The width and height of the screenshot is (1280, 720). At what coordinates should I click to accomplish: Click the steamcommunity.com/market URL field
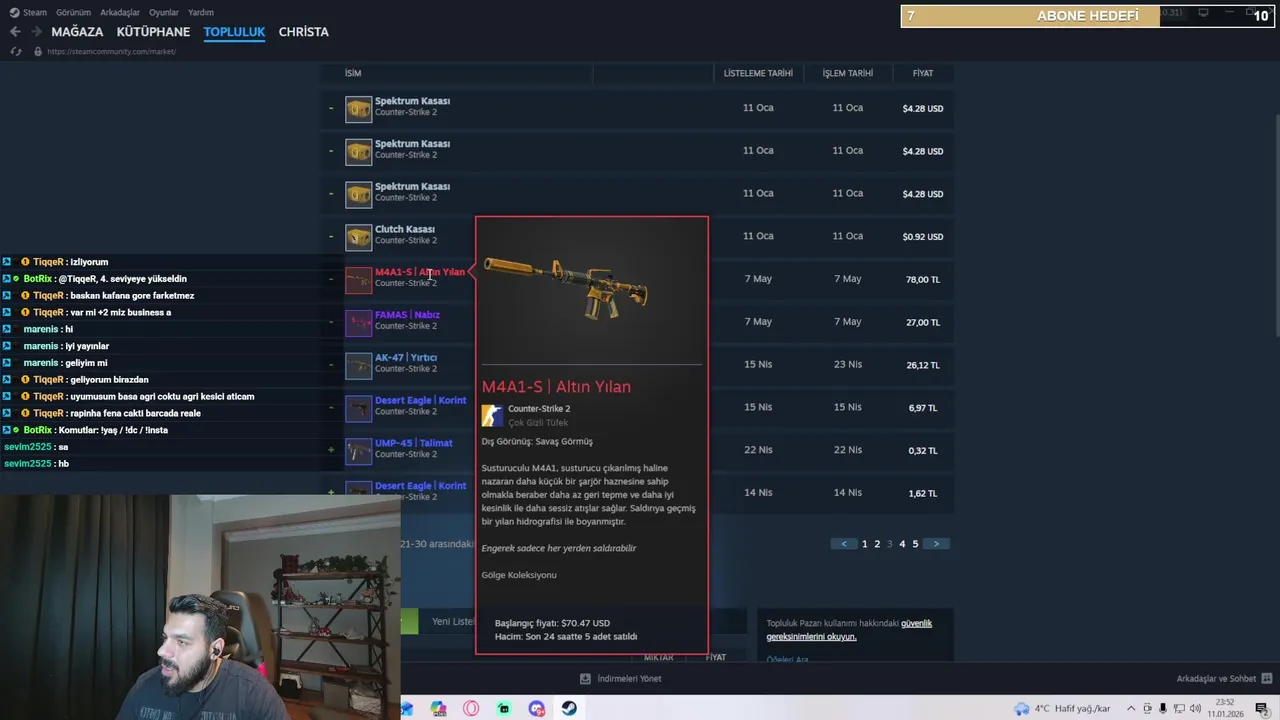(x=111, y=51)
